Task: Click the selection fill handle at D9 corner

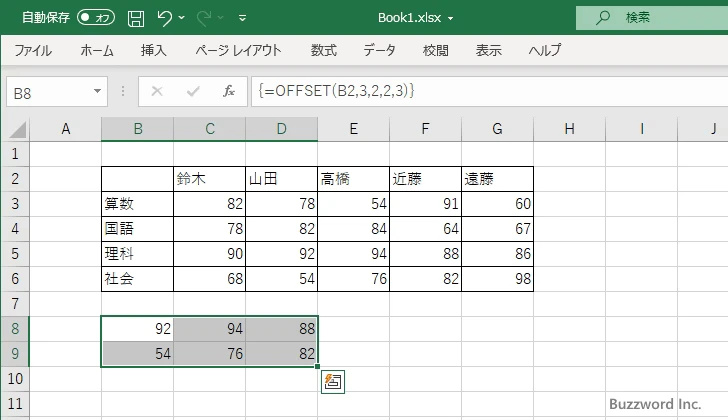Action: [x=318, y=367]
